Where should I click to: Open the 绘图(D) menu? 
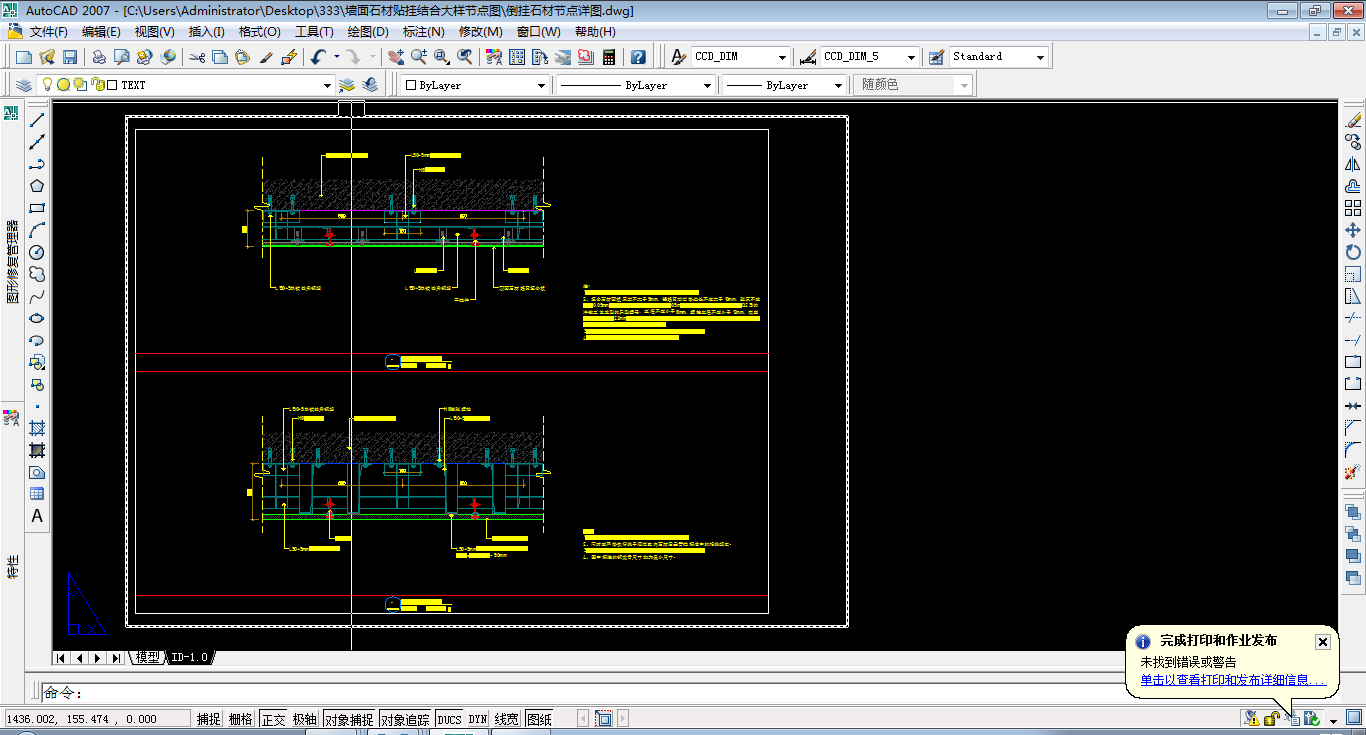pos(367,32)
